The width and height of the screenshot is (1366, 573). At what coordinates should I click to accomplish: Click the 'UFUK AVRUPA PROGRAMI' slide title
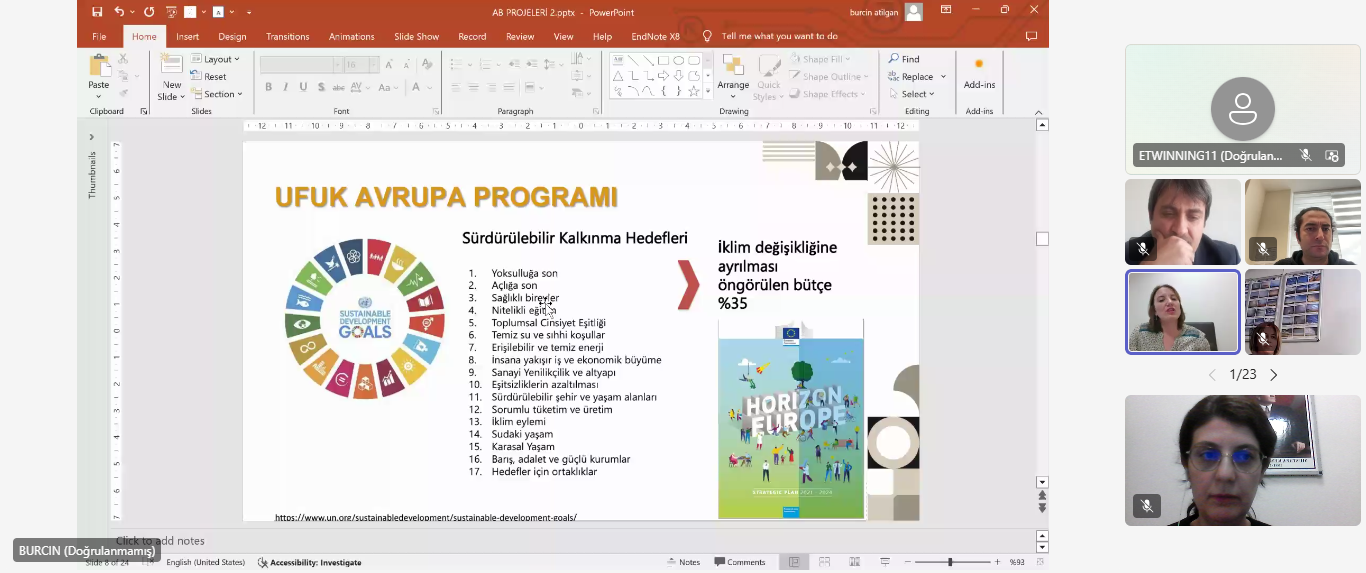point(446,197)
